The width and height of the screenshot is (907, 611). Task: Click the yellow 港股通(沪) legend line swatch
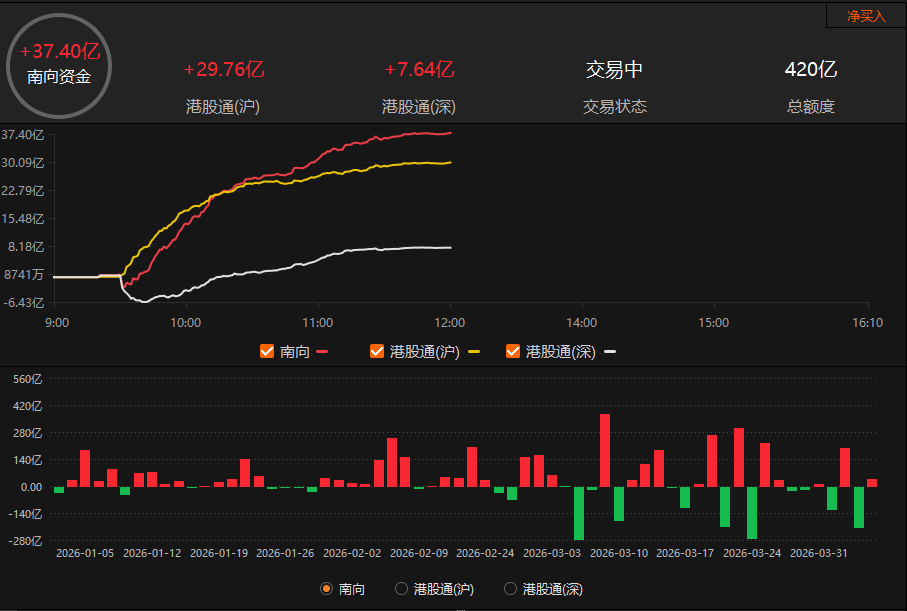click(473, 352)
